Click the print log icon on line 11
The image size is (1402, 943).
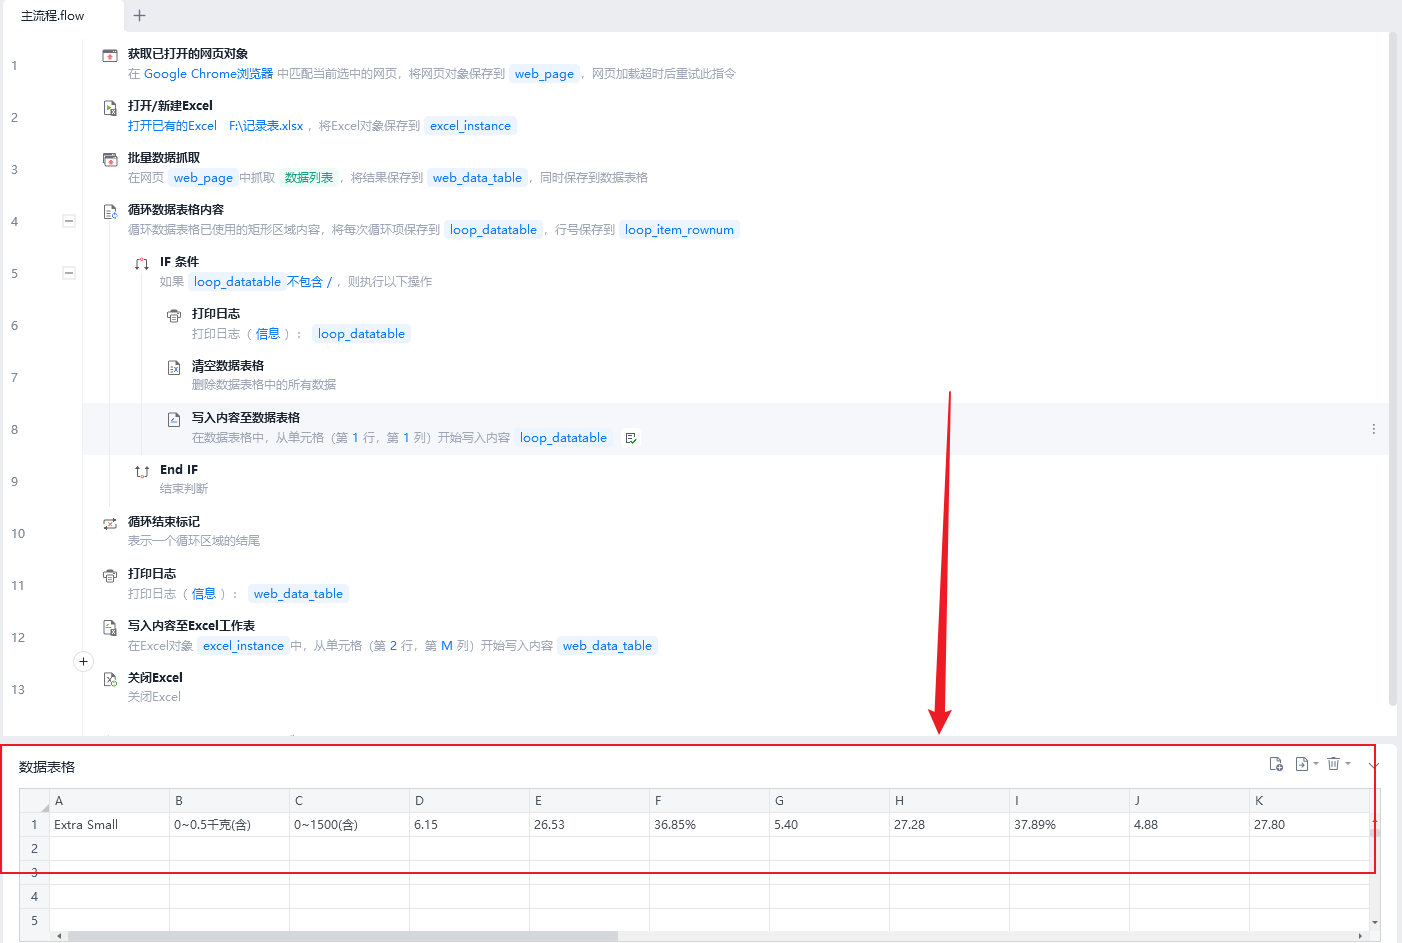(x=110, y=575)
